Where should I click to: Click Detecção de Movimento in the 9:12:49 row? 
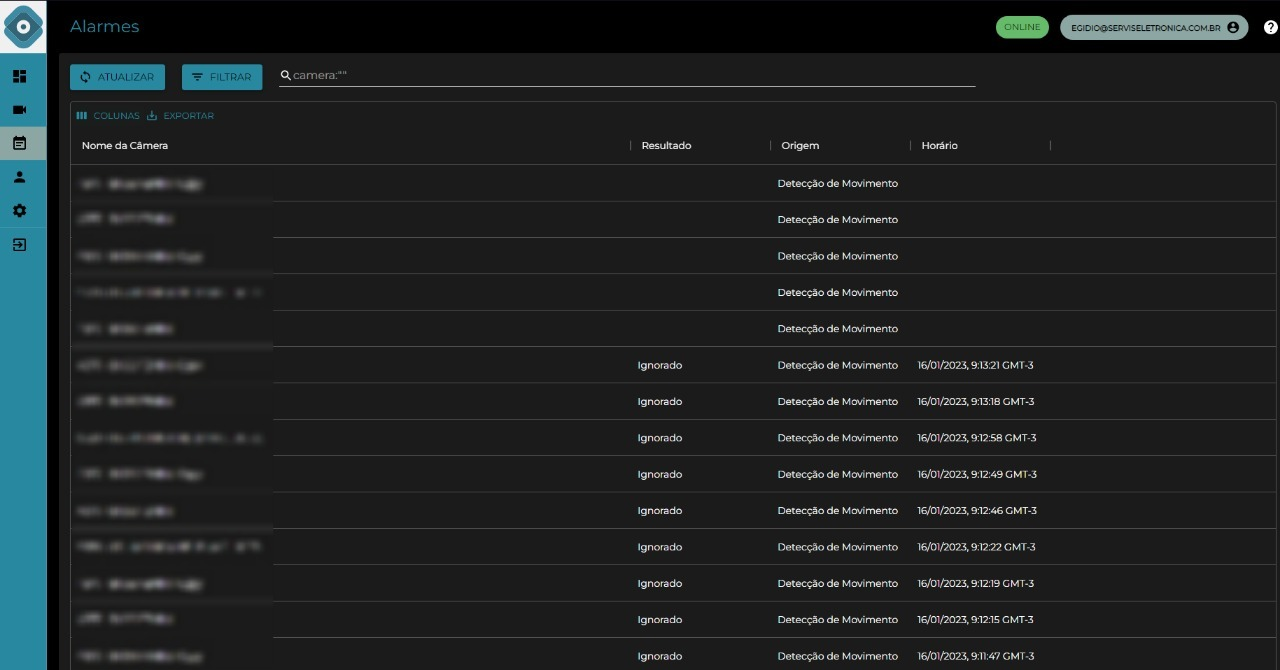(x=838, y=474)
